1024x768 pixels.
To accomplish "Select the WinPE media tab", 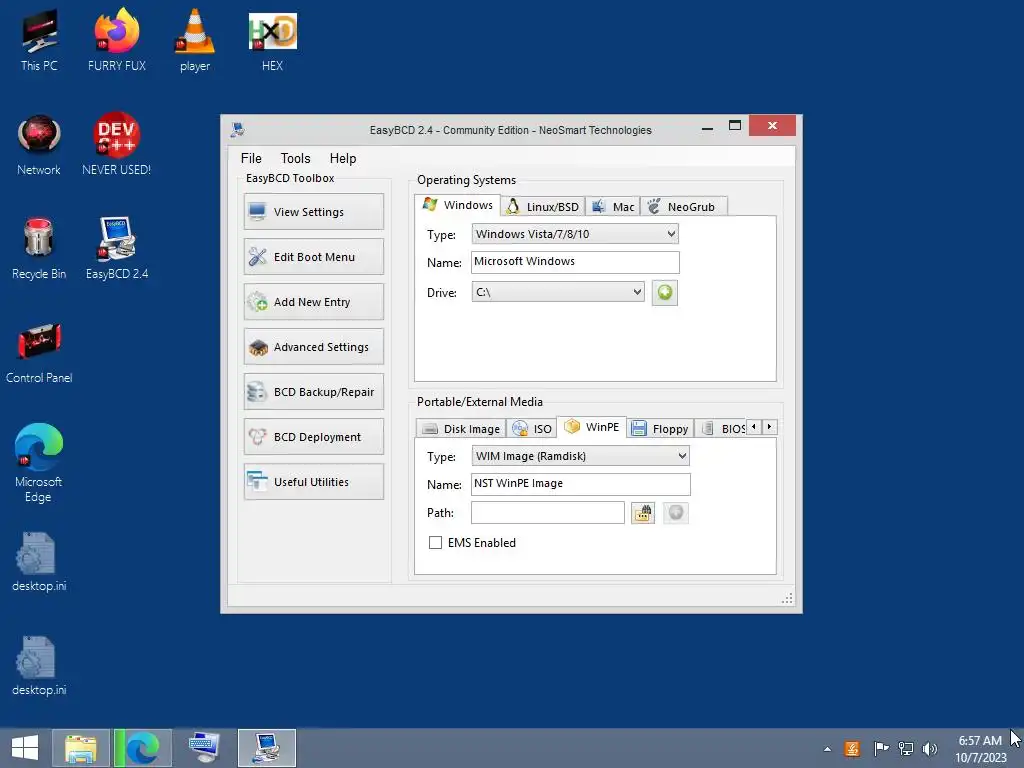I will (x=592, y=427).
